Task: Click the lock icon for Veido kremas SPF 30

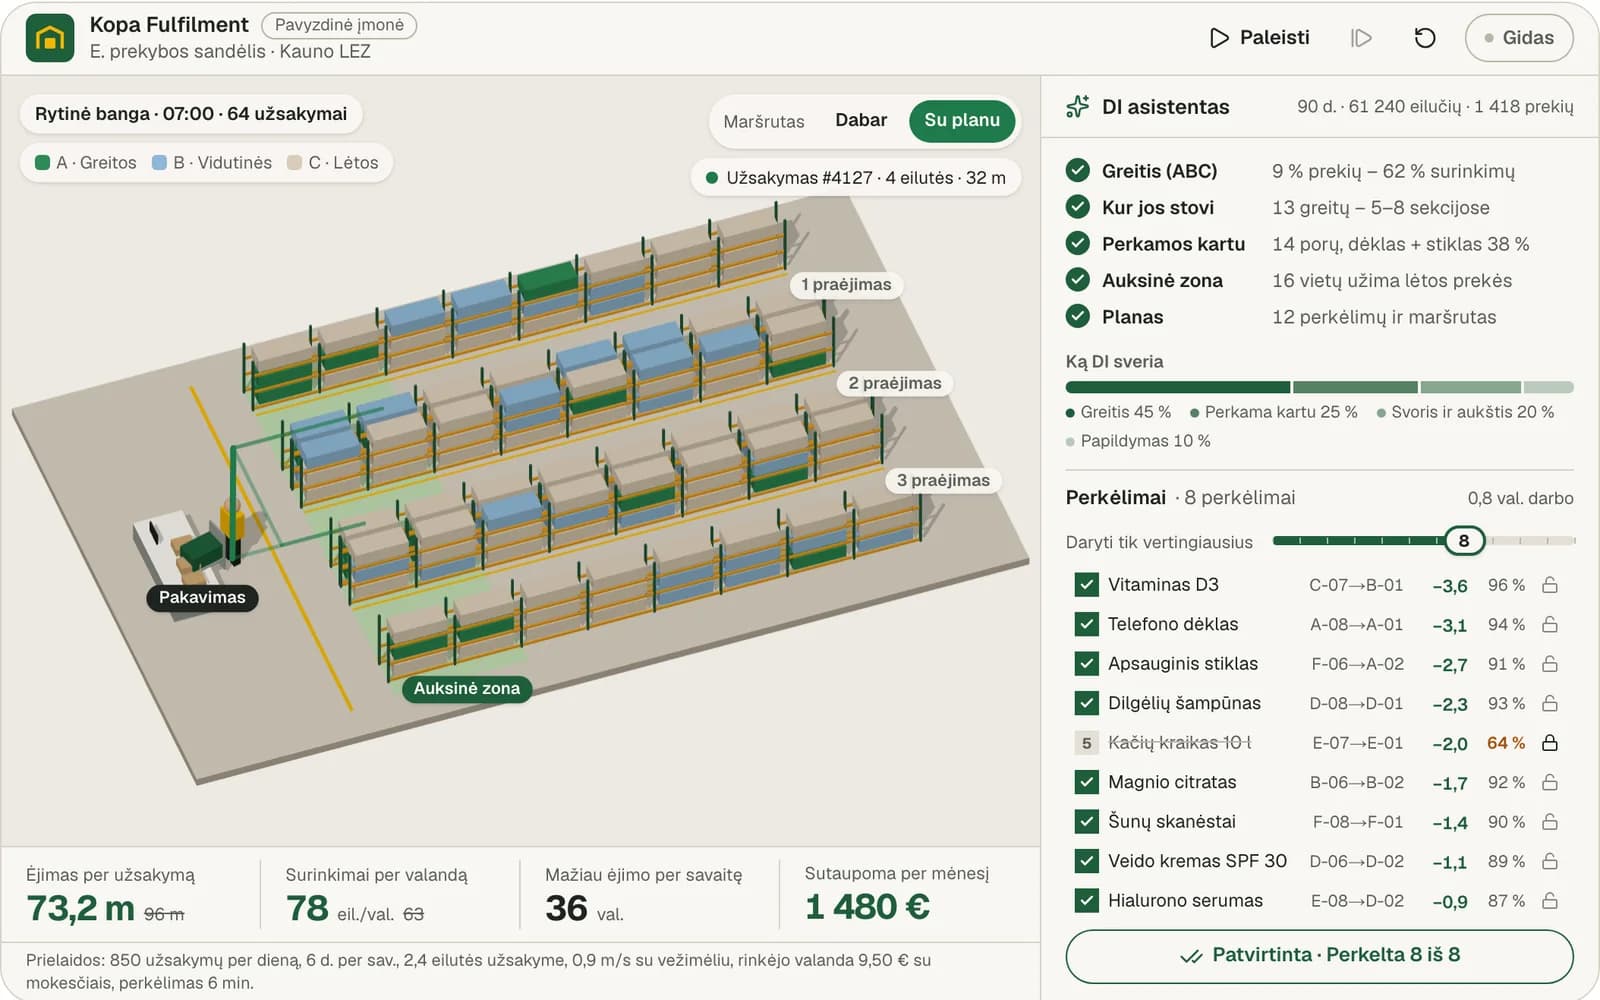Action: point(1550,861)
